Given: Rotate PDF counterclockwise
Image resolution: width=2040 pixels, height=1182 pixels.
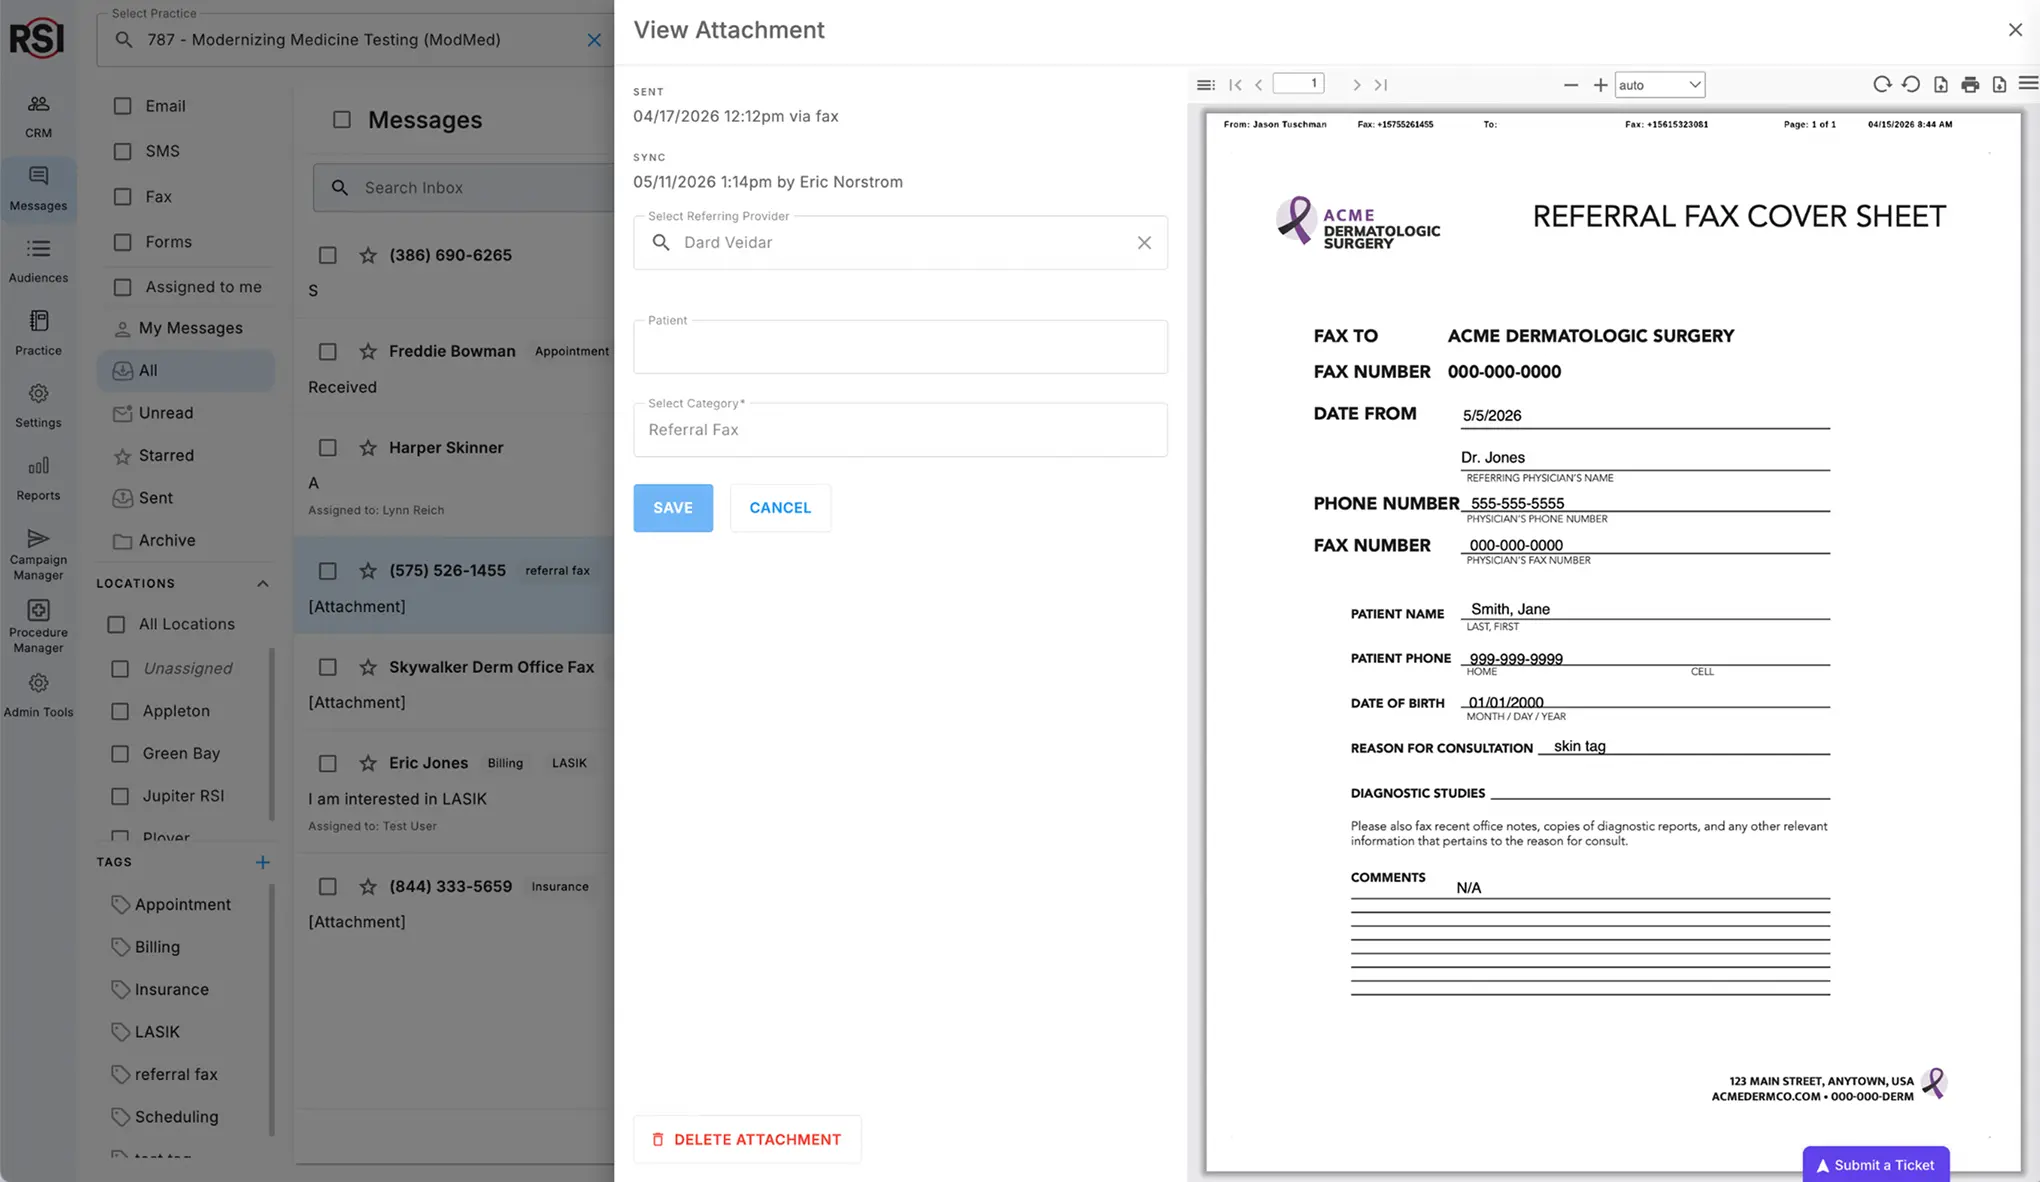Looking at the screenshot, I should [1911, 85].
